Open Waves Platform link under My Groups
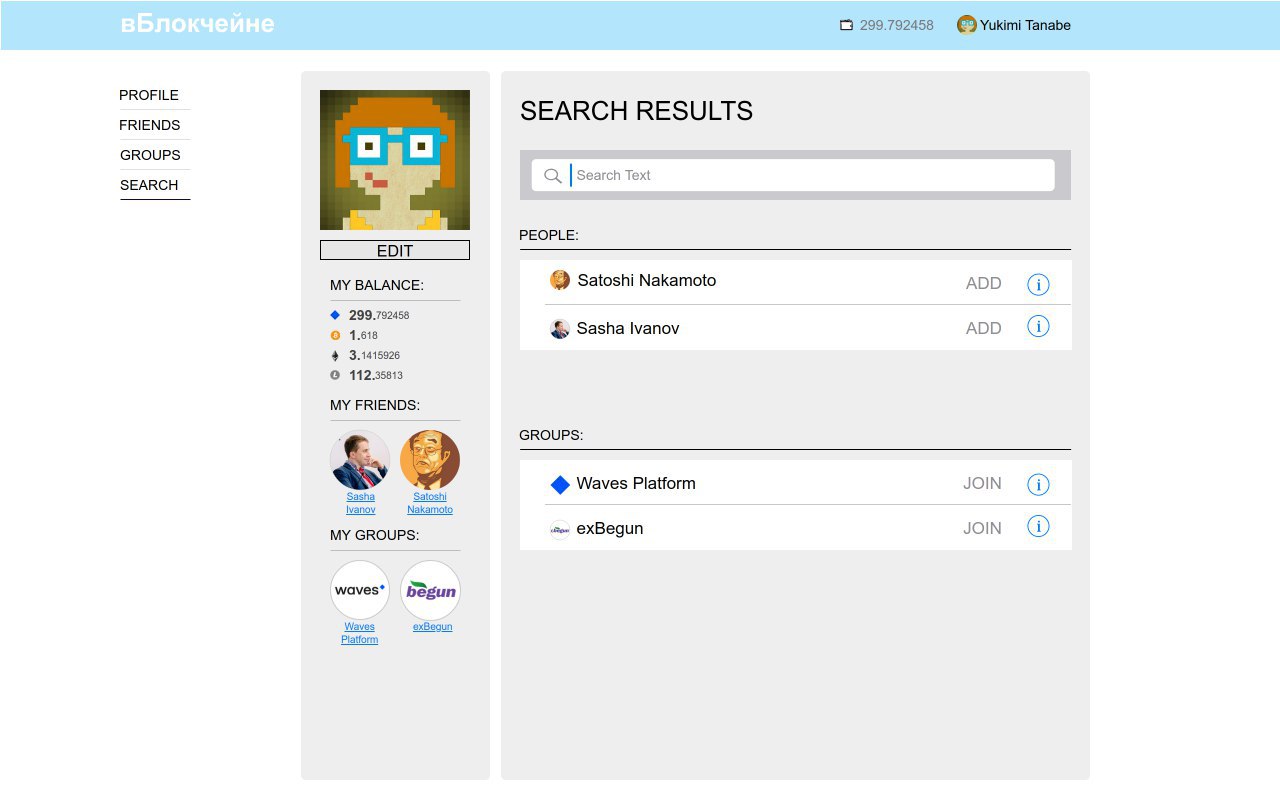 (360, 633)
